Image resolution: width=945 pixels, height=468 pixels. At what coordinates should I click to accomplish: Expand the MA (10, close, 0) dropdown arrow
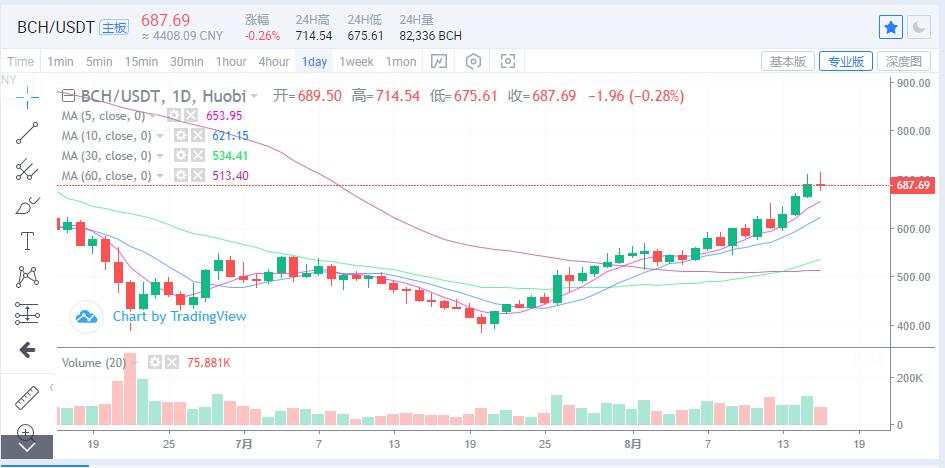160,136
